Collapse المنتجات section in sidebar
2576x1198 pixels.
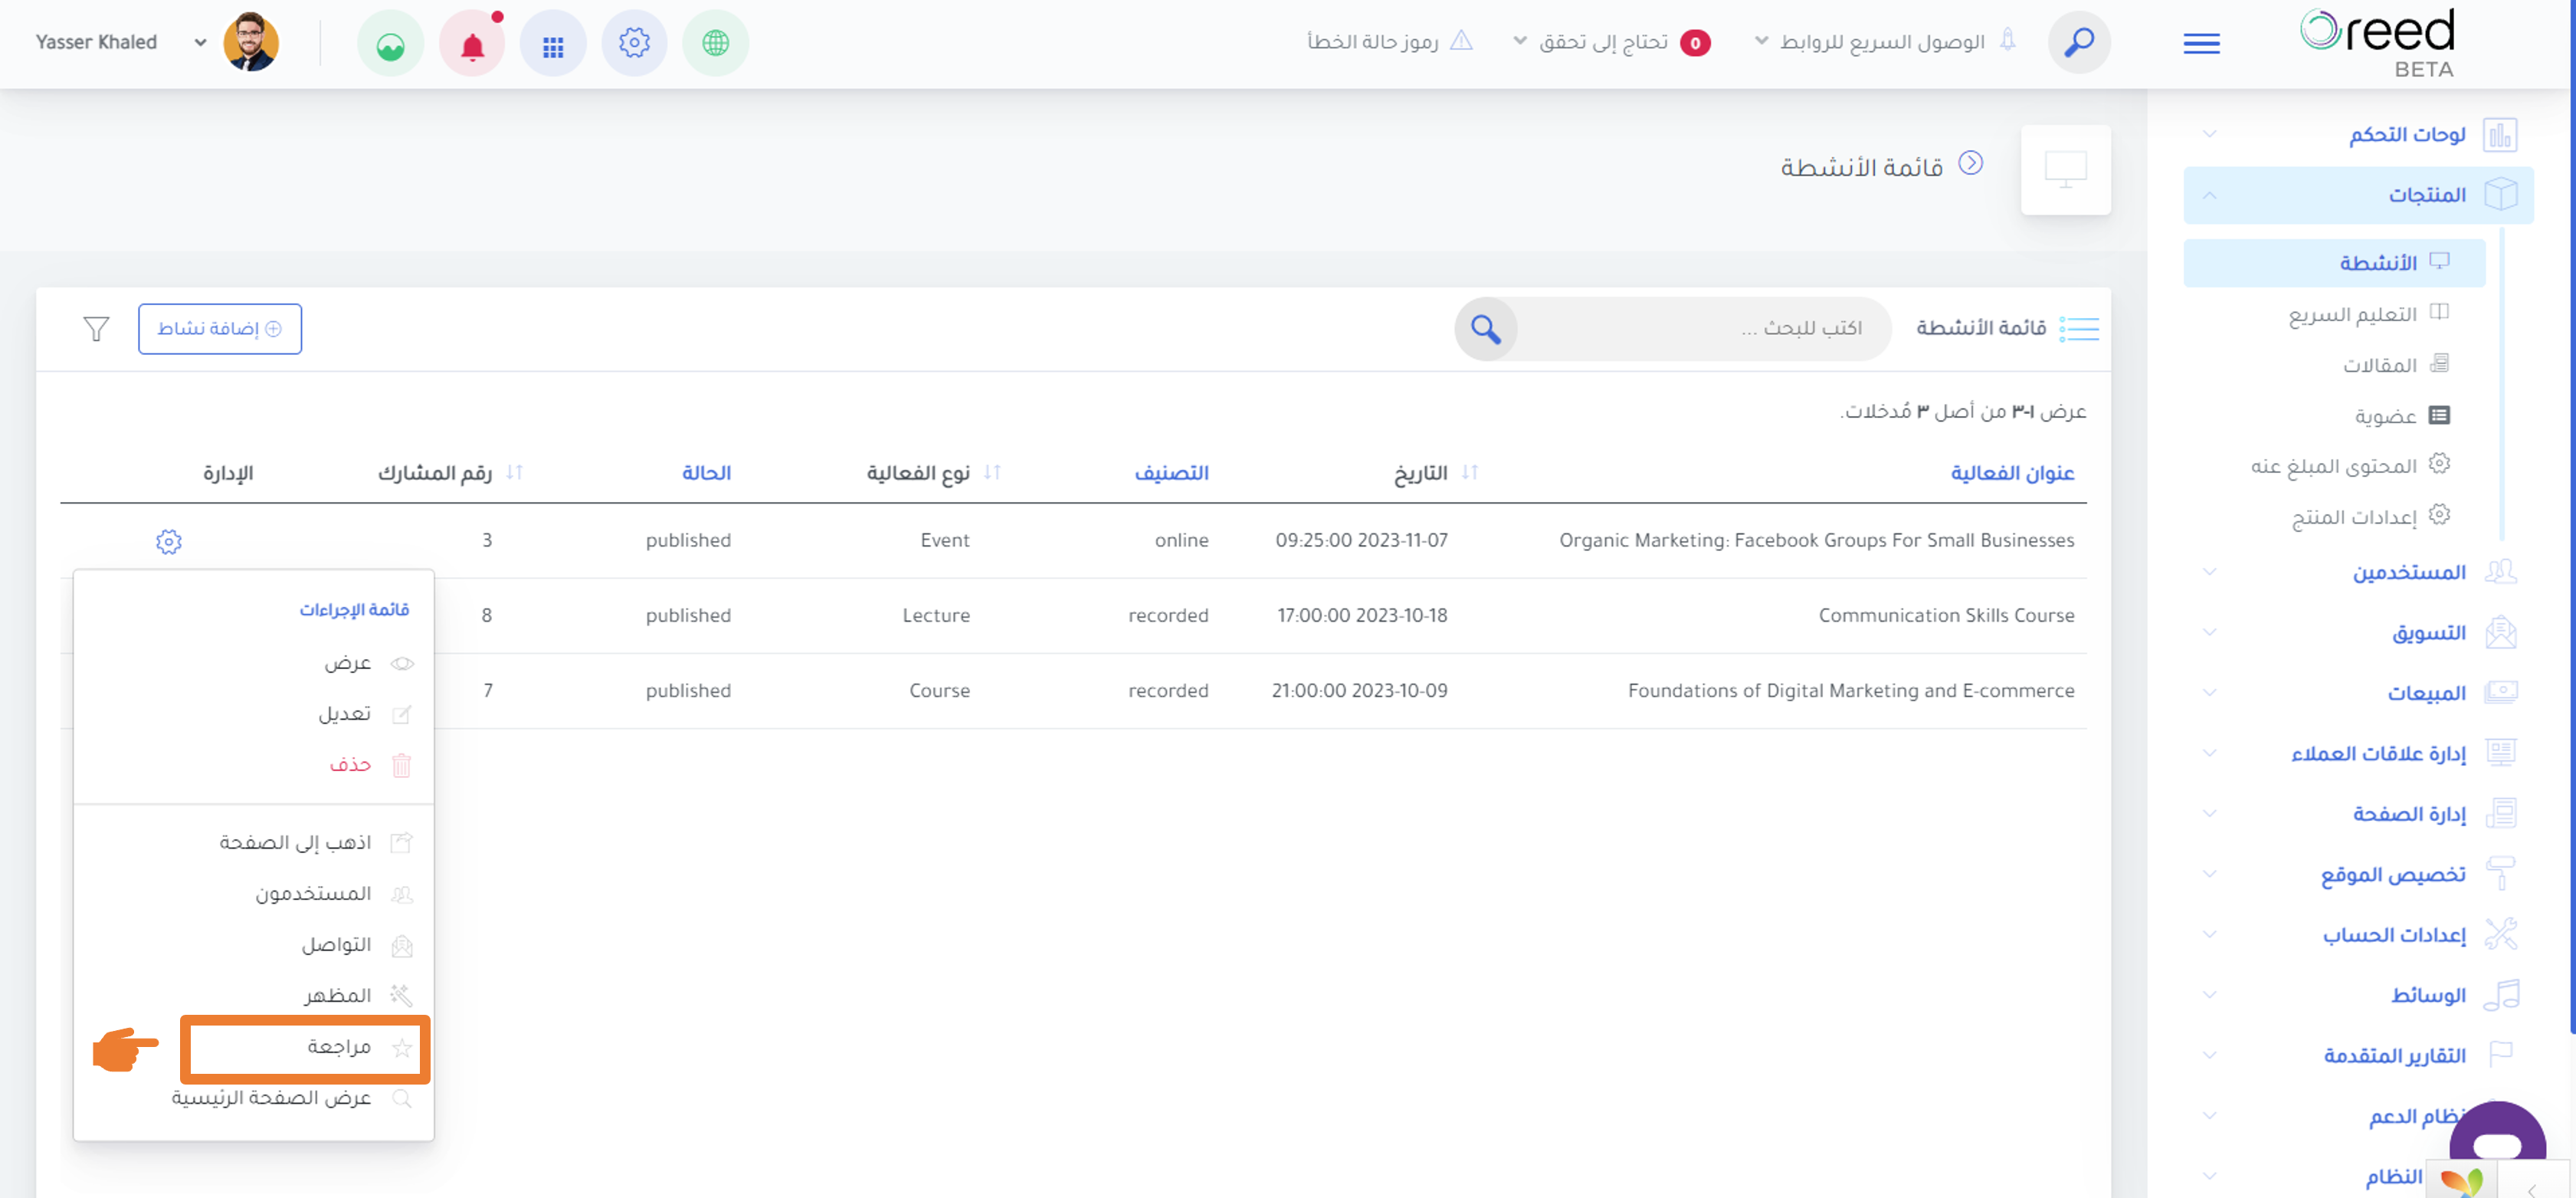[2358, 195]
